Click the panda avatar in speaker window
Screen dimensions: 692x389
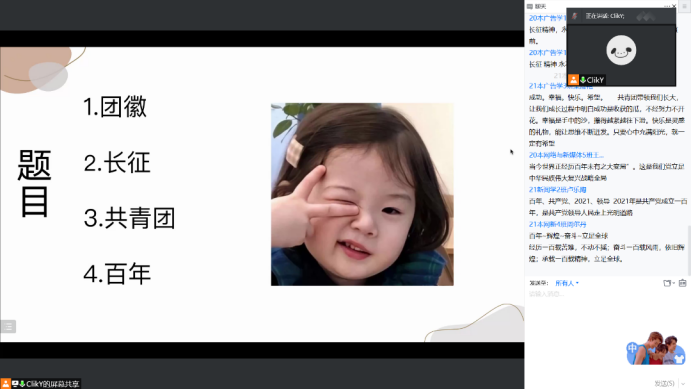click(621, 50)
